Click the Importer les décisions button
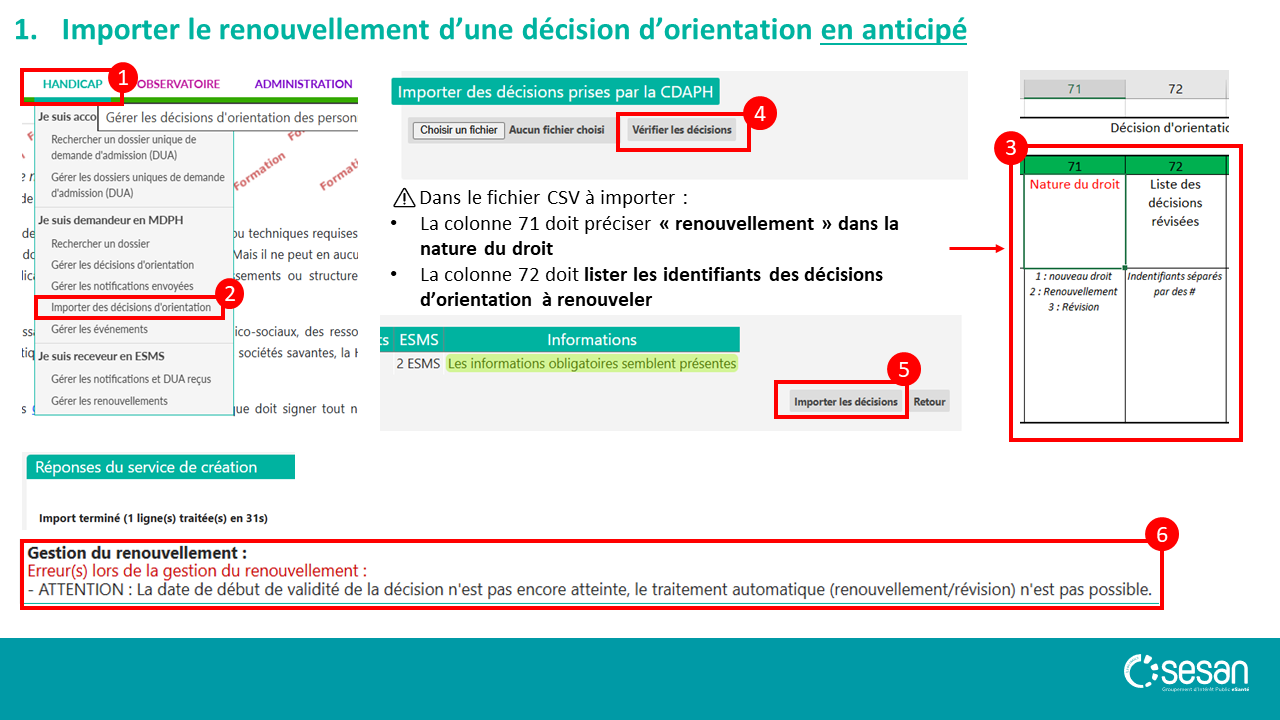Viewport: 1280px width, 720px height. tap(845, 402)
